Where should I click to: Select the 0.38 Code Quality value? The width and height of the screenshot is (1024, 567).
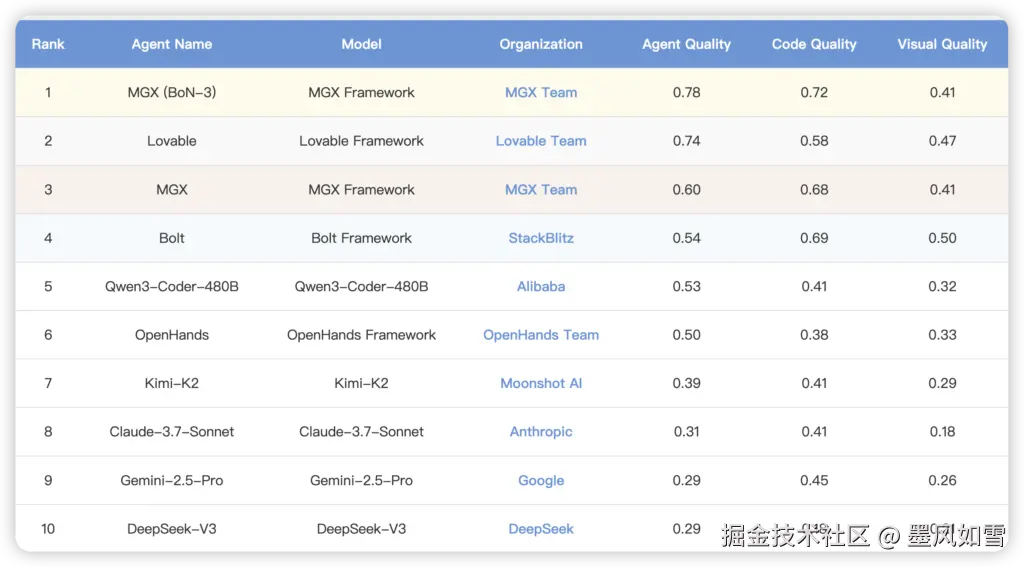tap(814, 334)
